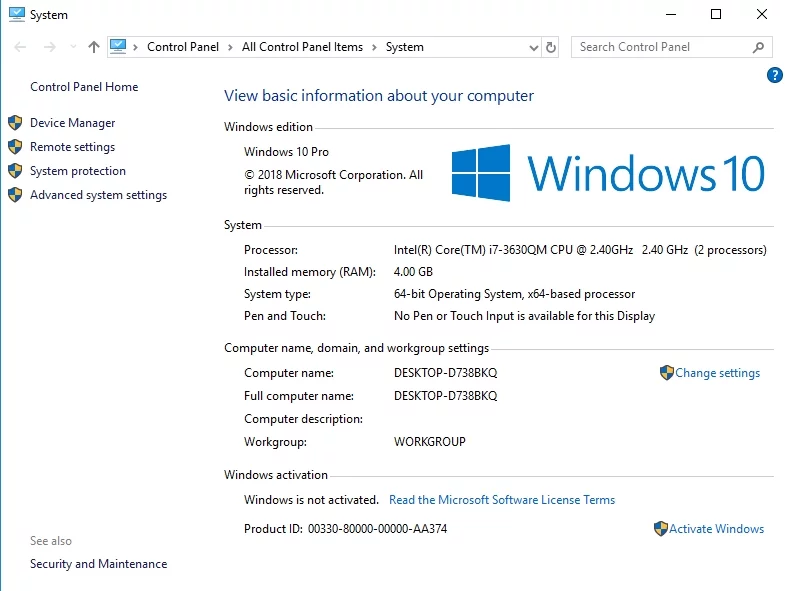The width and height of the screenshot is (785, 591).
Task: Open Security and Maintenance
Action: 98,564
